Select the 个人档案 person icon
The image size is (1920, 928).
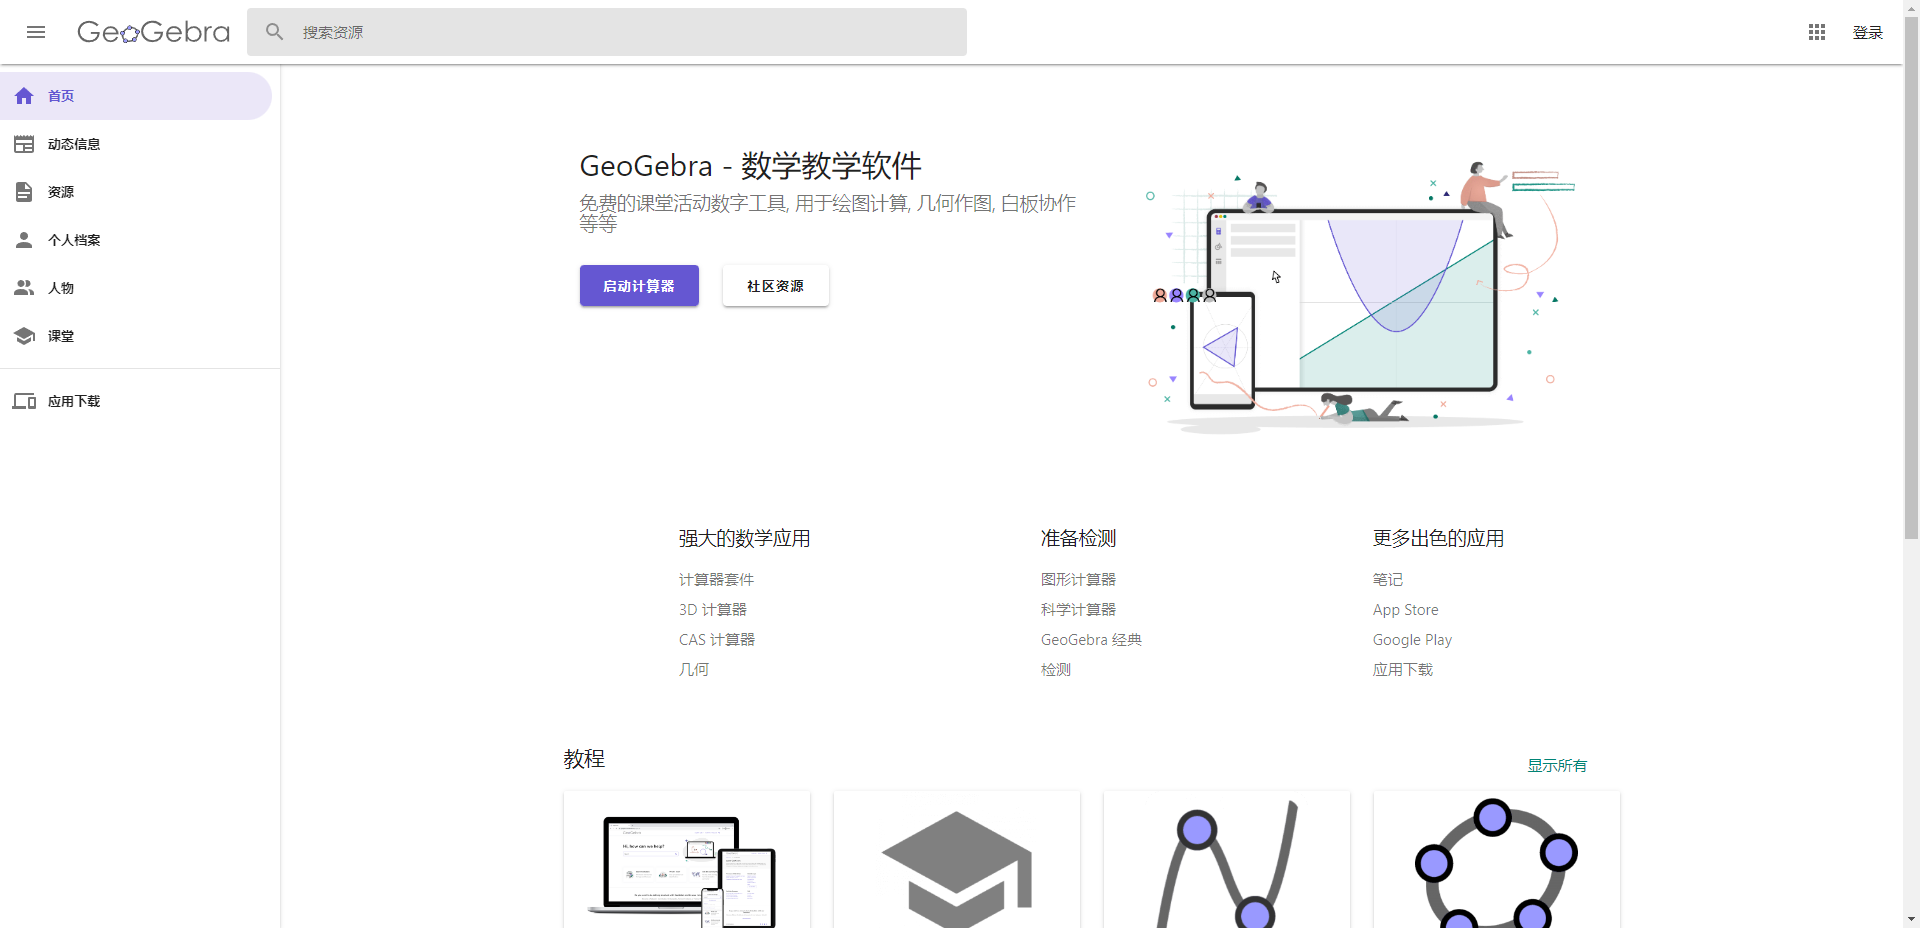click(24, 240)
